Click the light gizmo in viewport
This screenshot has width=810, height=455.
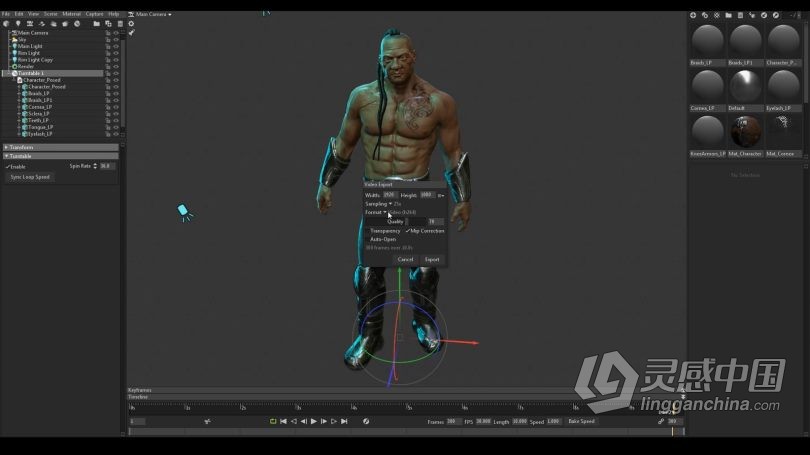[x=184, y=212]
